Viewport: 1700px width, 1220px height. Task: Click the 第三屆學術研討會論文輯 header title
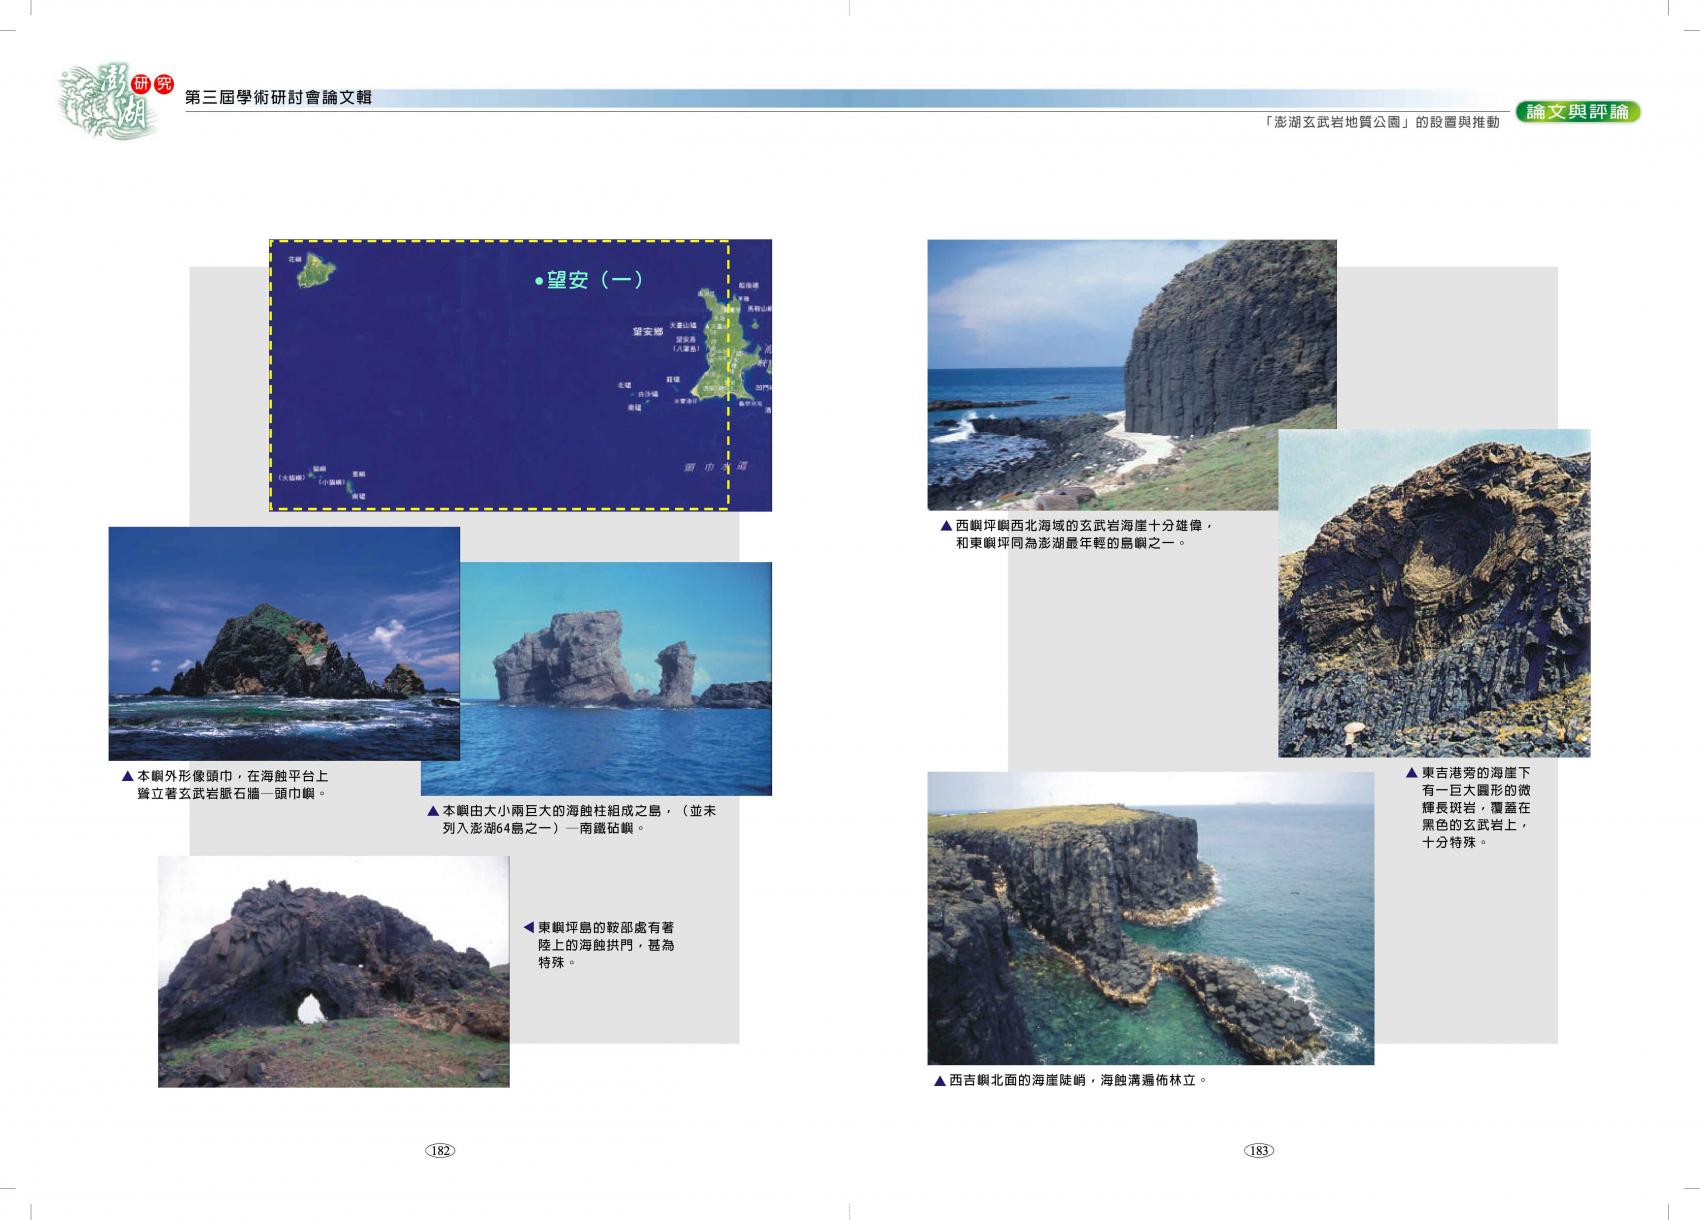coord(279,97)
